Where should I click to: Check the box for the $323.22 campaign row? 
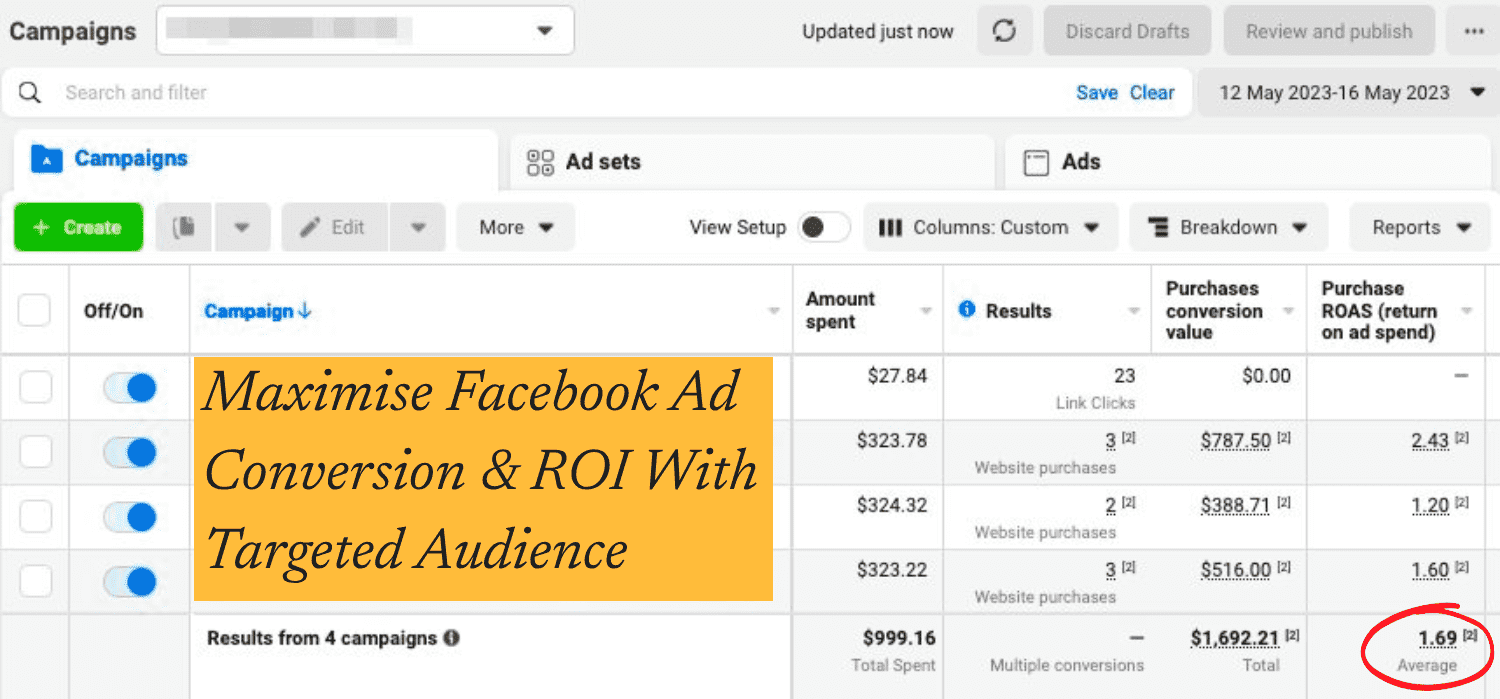point(35,581)
